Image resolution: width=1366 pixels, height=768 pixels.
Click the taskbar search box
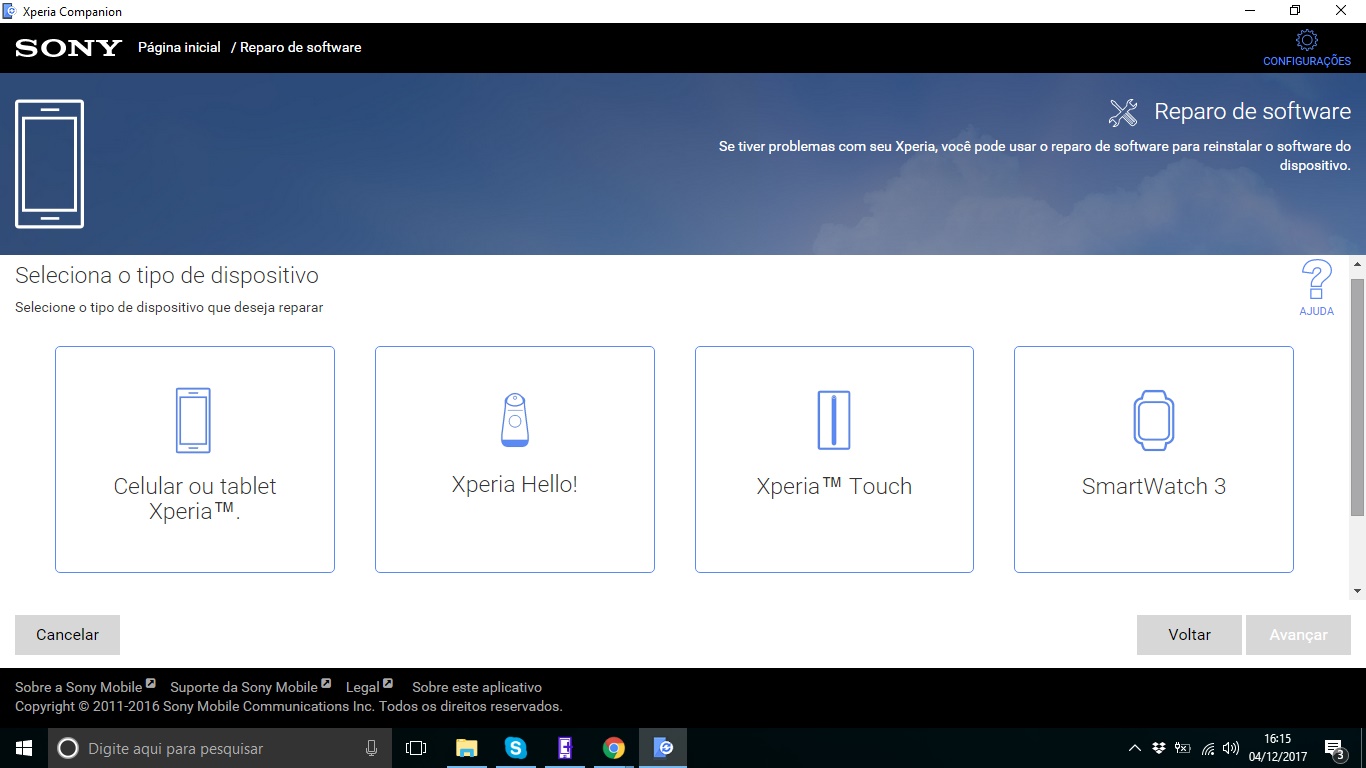[x=220, y=748]
